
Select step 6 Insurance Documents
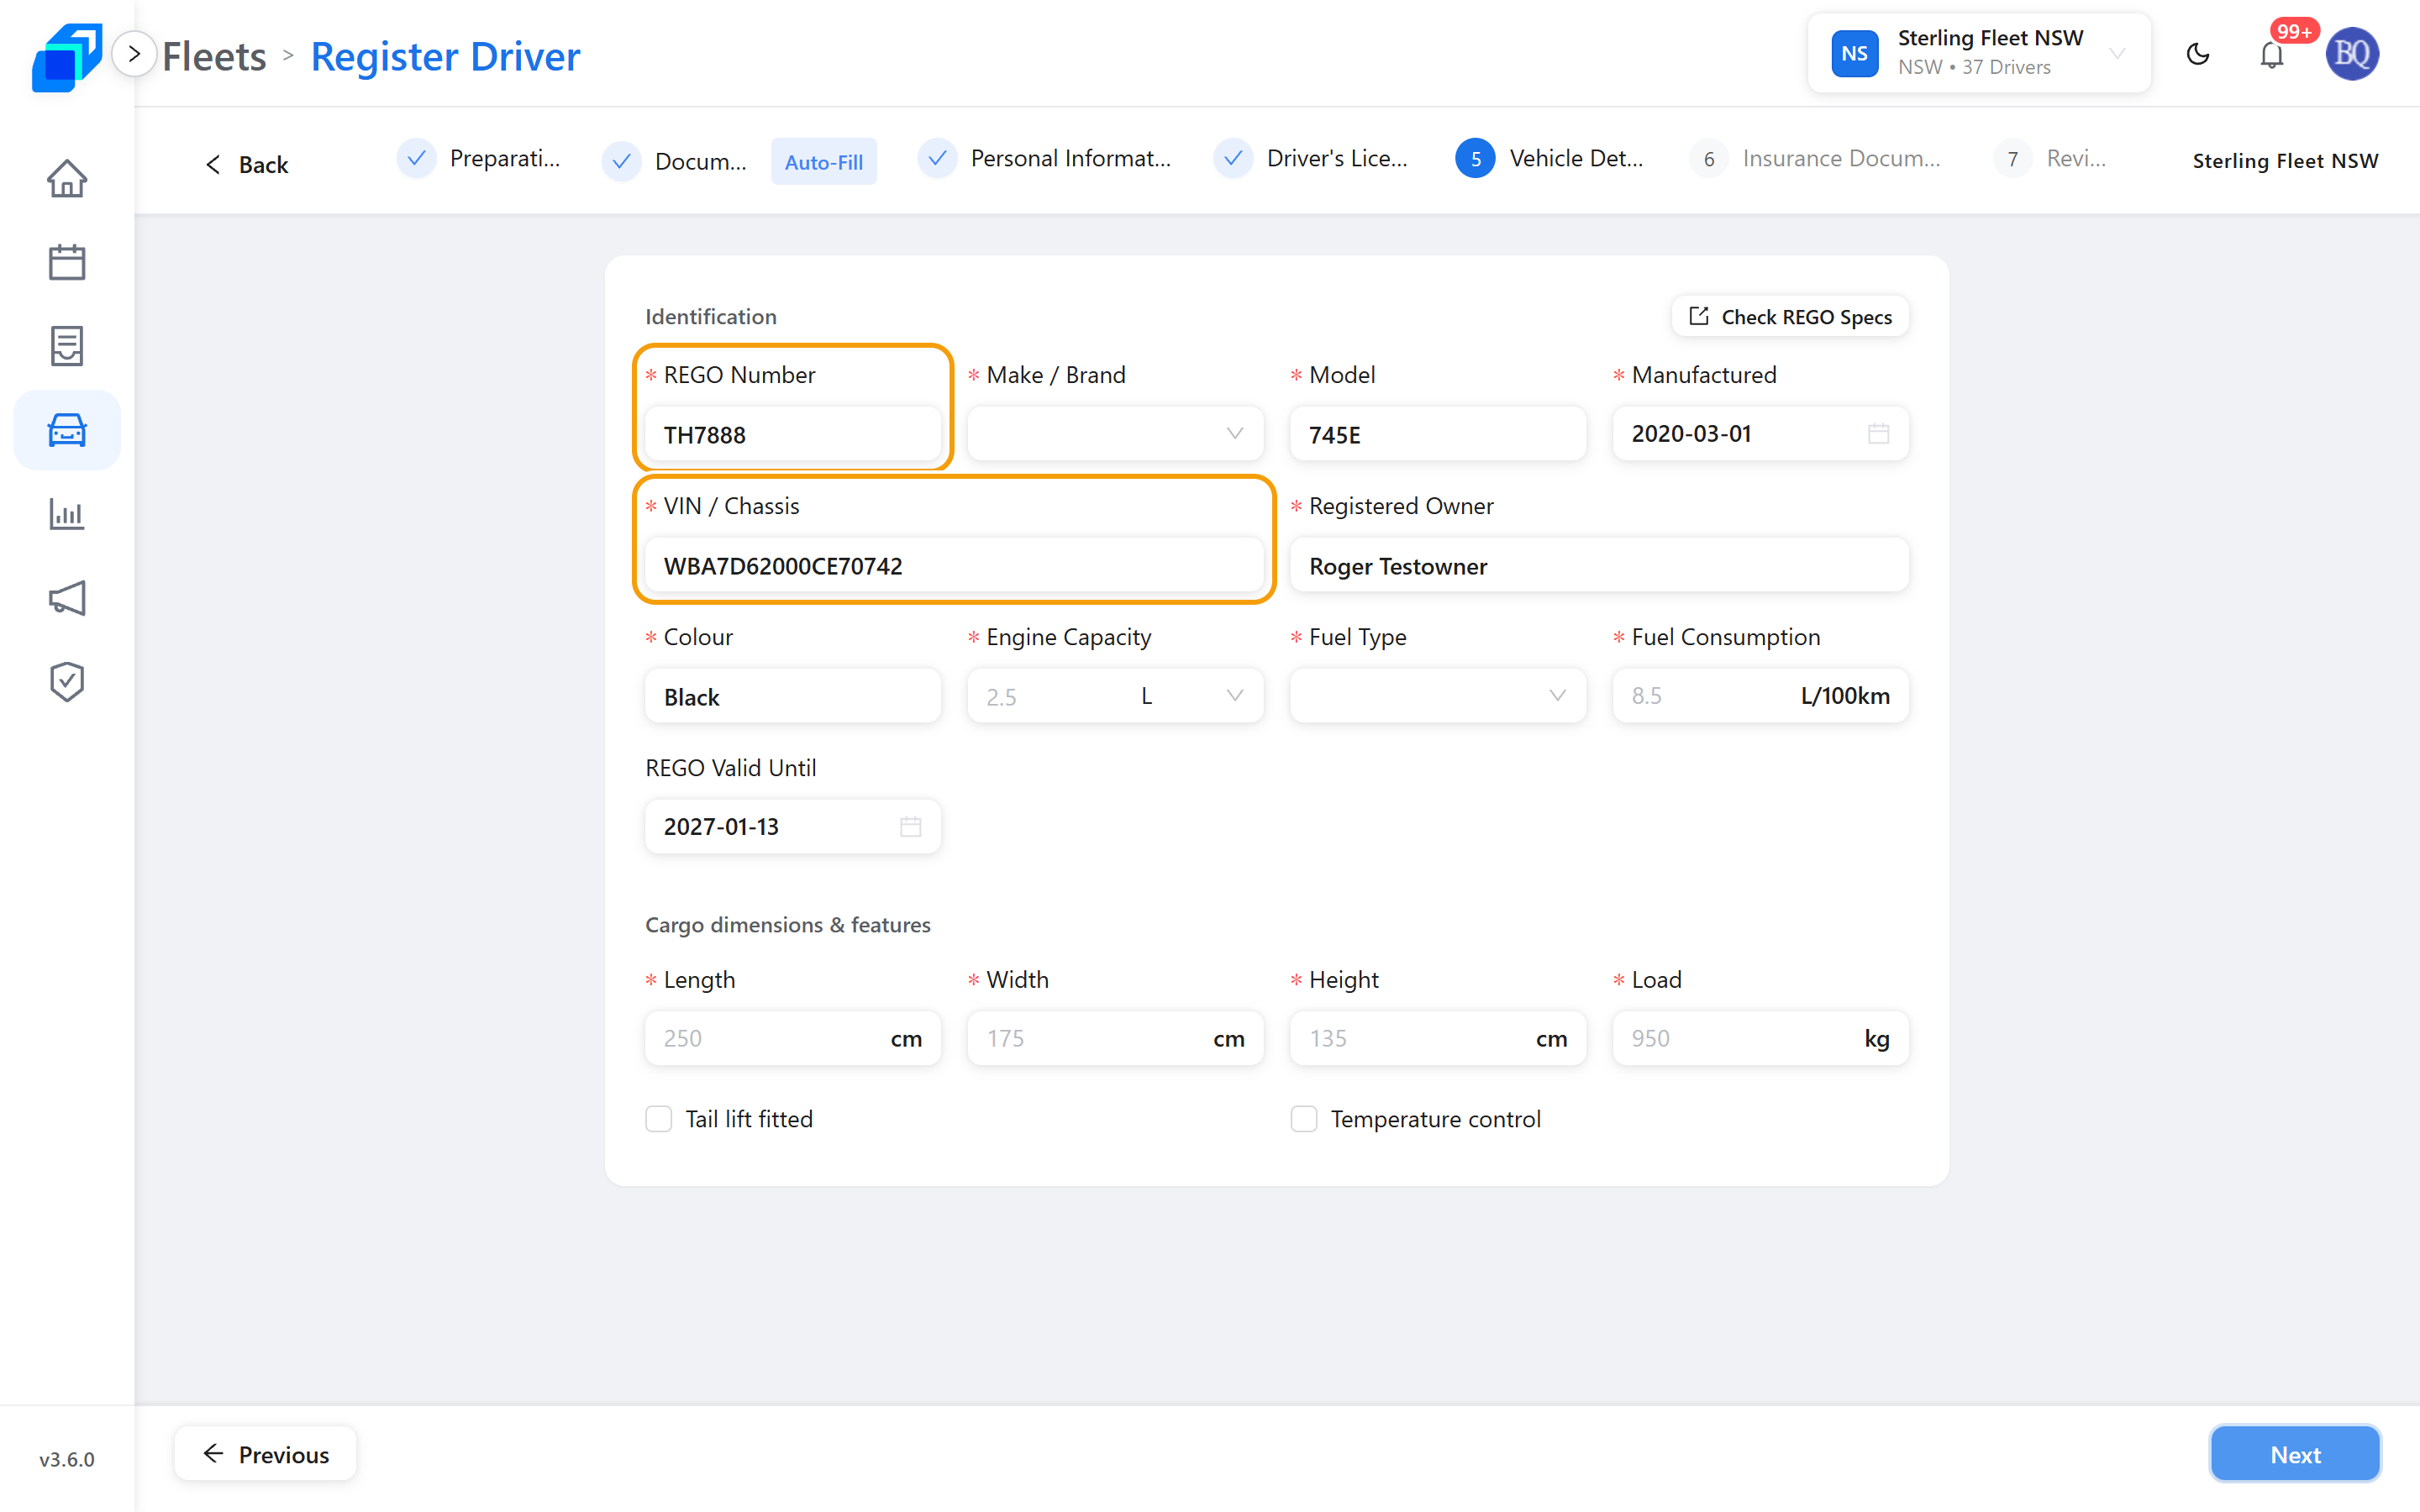point(1815,158)
